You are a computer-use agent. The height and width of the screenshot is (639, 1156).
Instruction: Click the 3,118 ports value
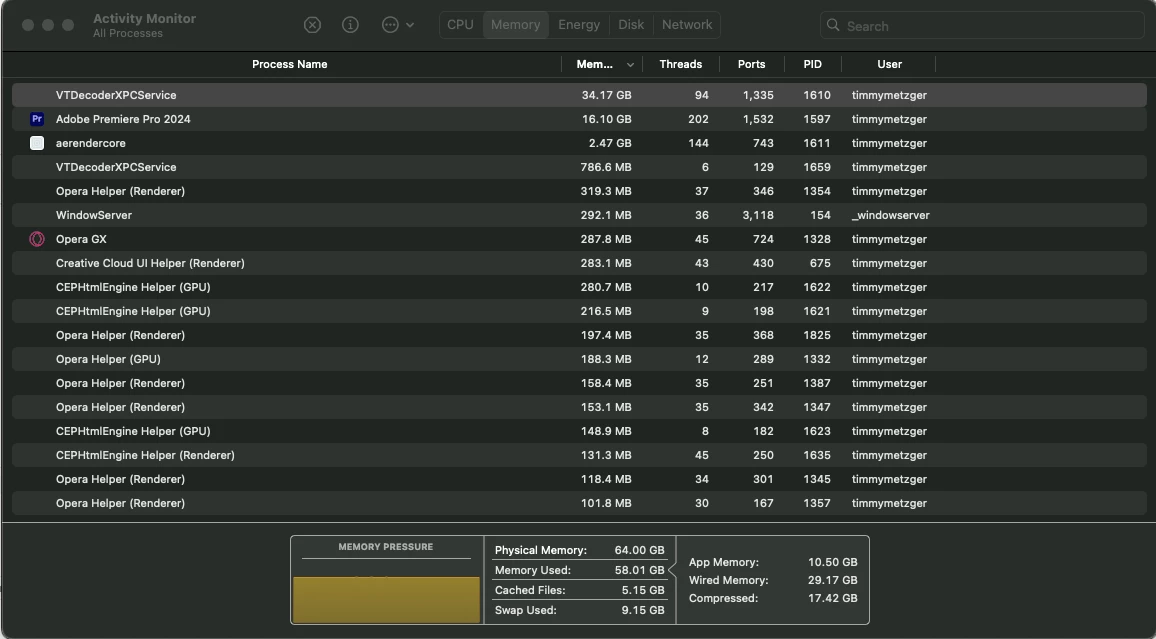tap(758, 215)
